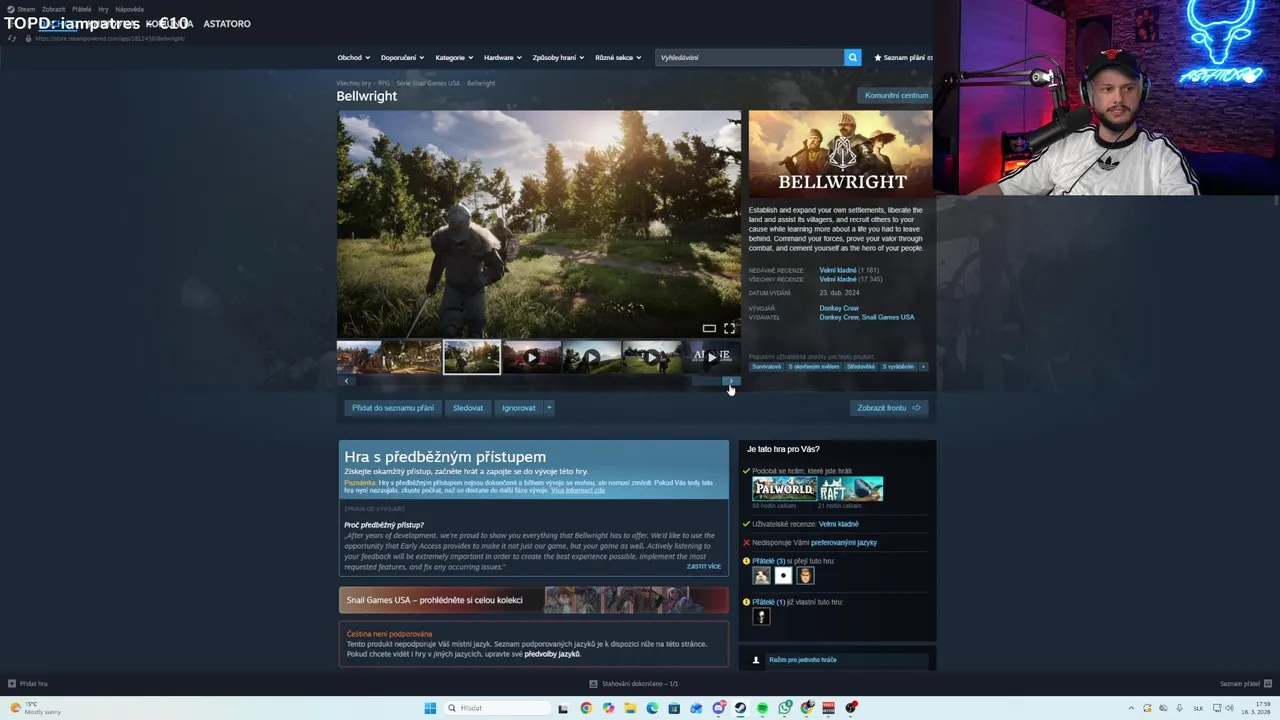Click the S otevřeným světem tag
Viewport: 1280px width, 720px height.
tap(814, 367)
